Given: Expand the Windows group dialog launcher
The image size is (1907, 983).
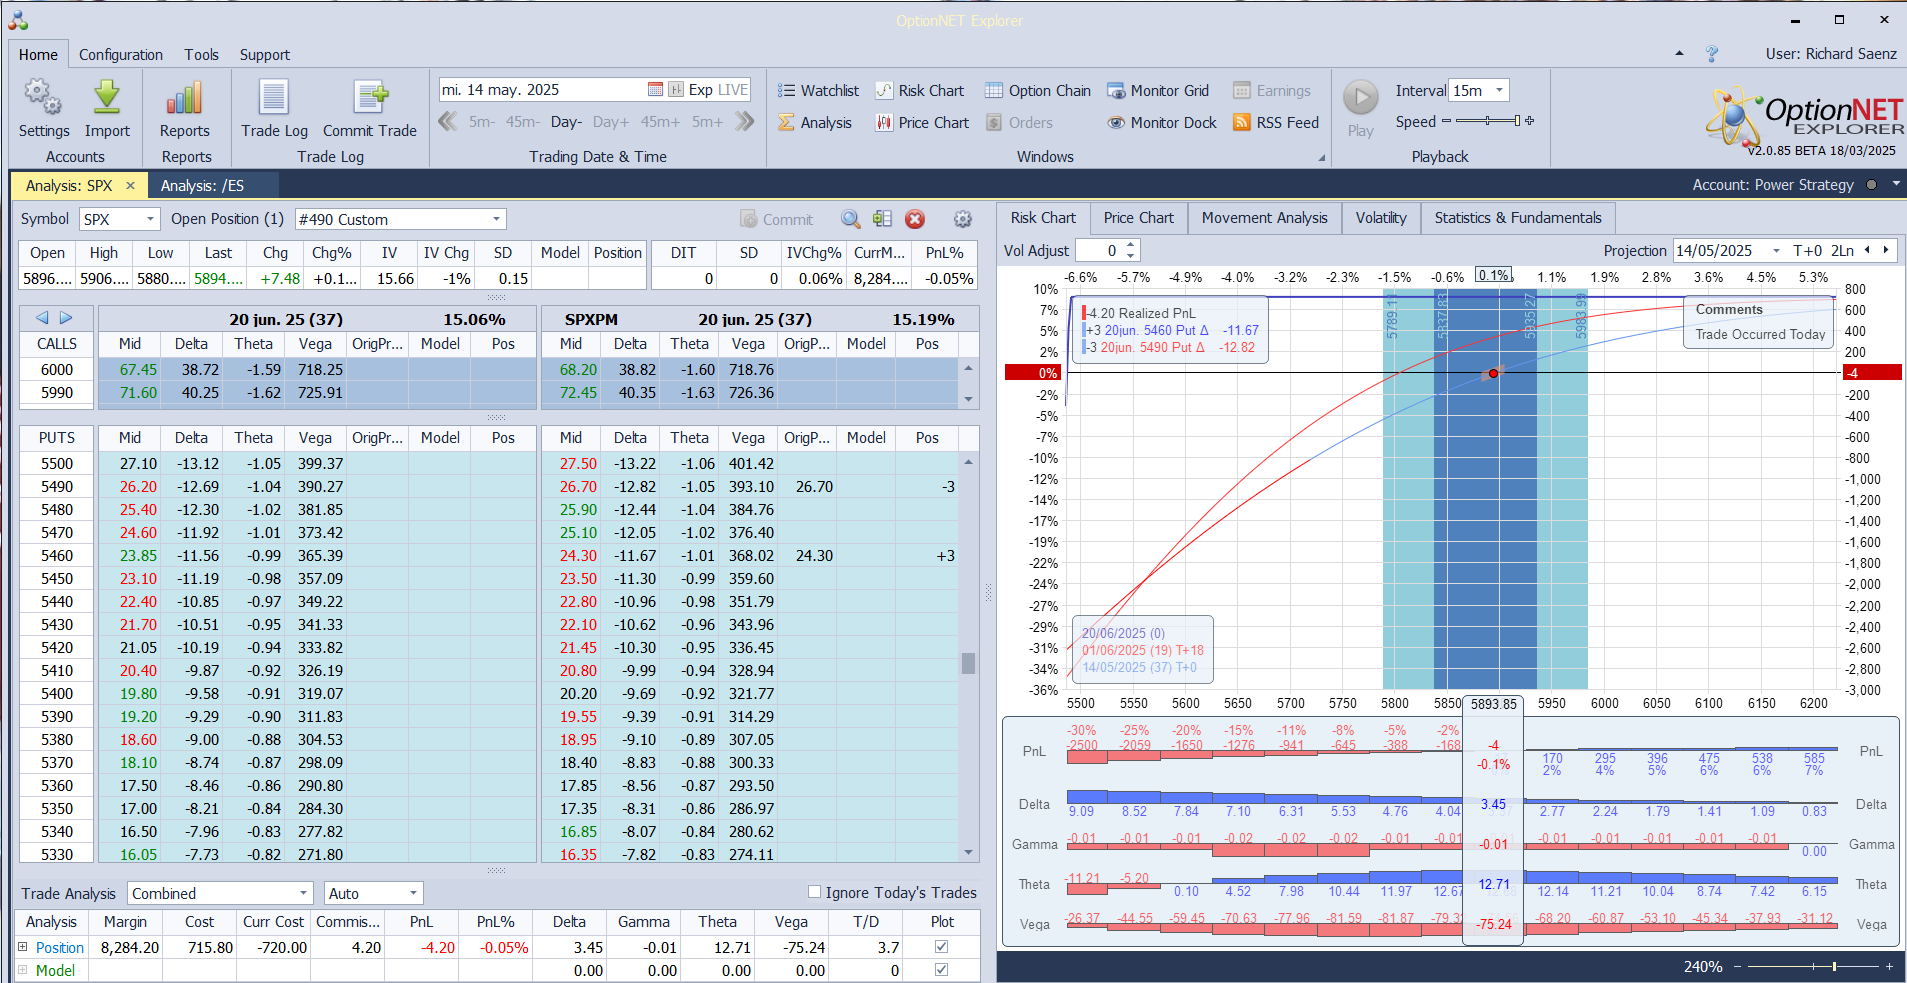Looking at the screenshot, I should [1321, 158].
